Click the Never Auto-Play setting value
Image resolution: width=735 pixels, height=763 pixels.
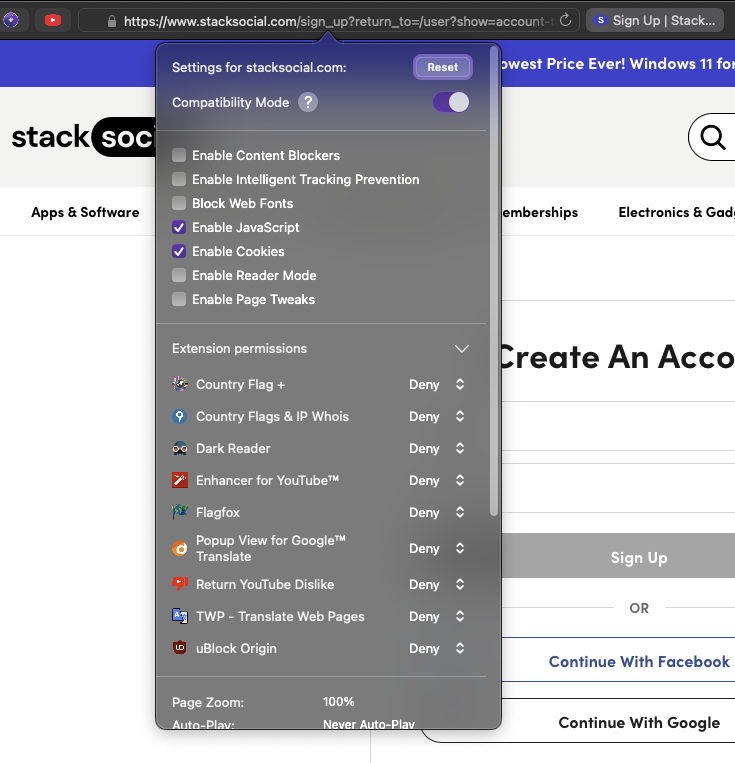coord(368,724)
